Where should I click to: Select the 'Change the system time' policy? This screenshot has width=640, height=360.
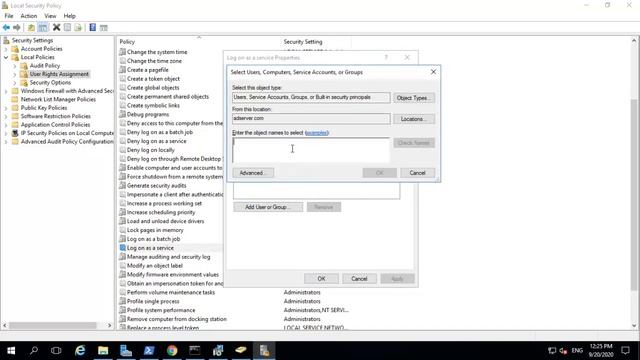click(x=157, y=52)
